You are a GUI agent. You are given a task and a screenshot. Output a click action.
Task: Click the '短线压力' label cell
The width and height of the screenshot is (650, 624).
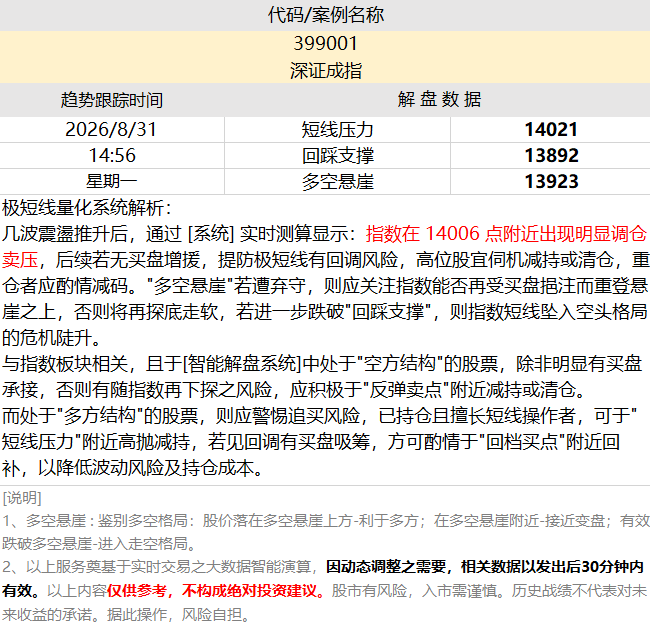point(337,130)
